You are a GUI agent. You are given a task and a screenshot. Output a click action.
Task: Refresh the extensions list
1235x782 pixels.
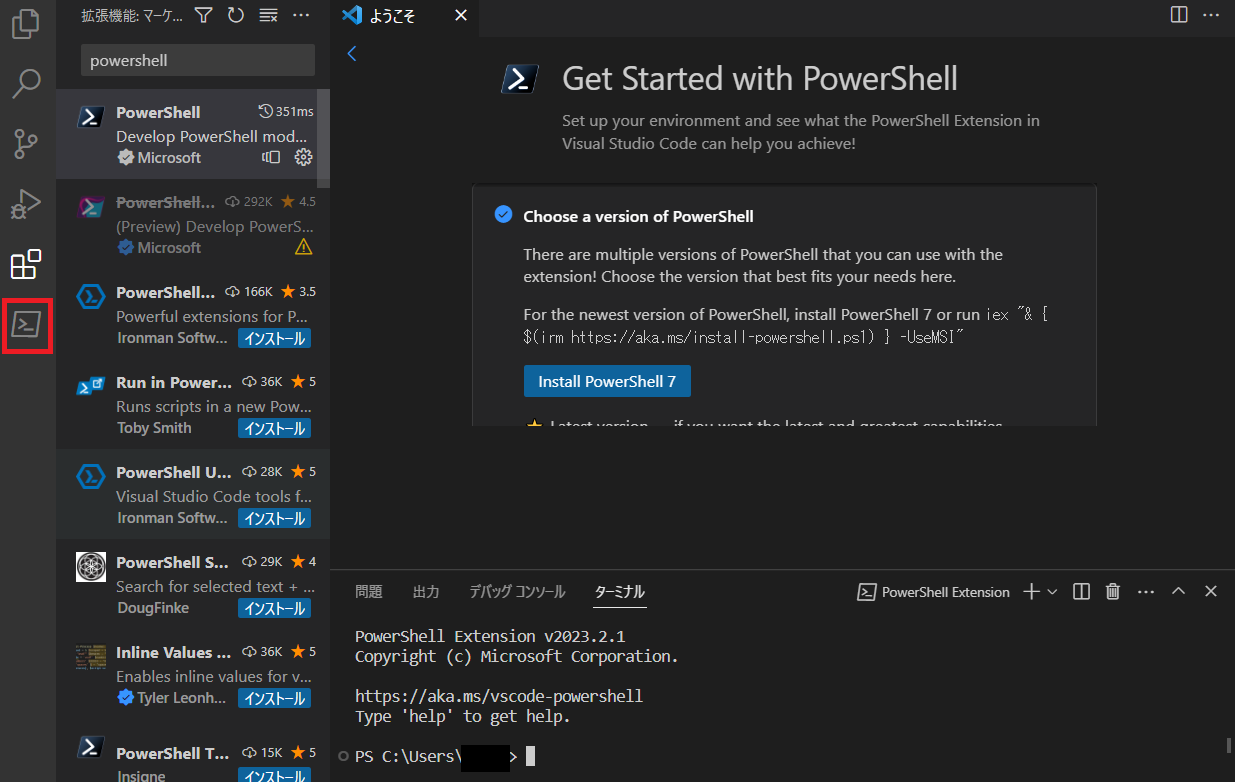[x=235, y=15]
